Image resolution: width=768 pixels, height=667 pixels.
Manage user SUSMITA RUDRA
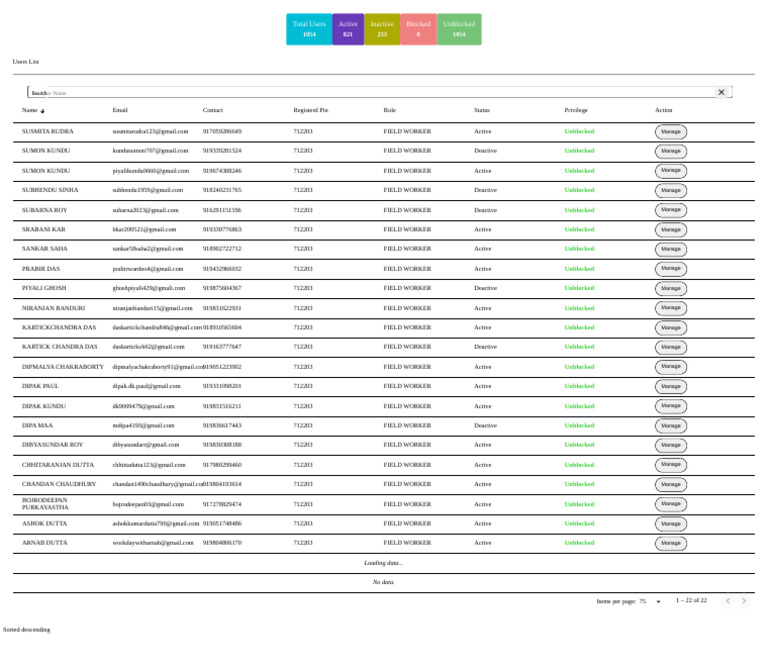[x=671, y=132]
